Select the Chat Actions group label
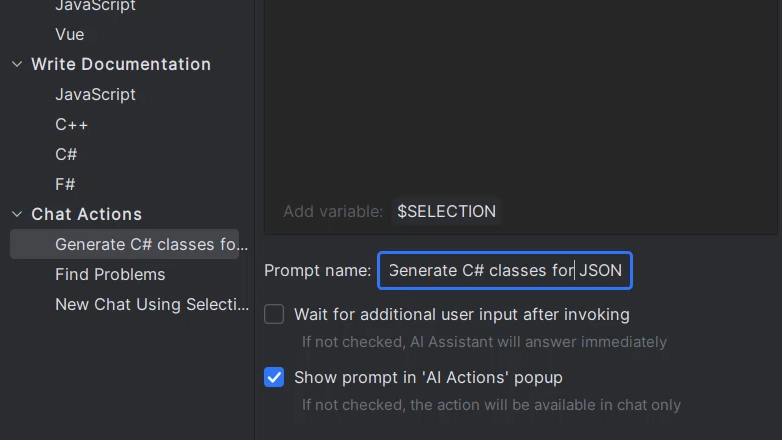 [x=86, y=214]
